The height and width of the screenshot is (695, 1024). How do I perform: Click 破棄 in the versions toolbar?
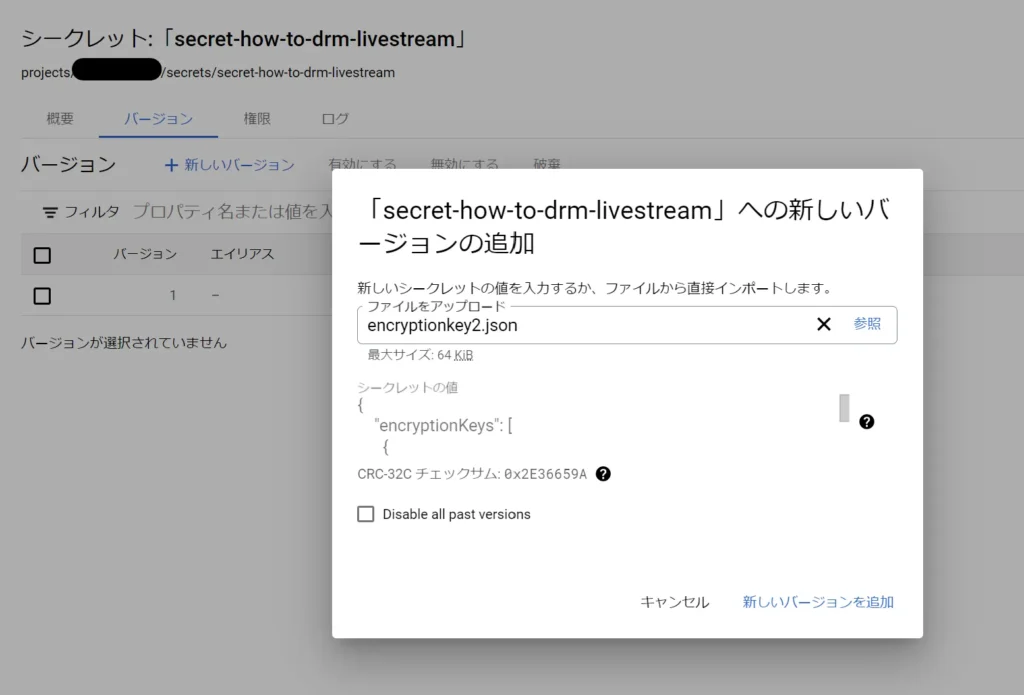tap(547, 163)
